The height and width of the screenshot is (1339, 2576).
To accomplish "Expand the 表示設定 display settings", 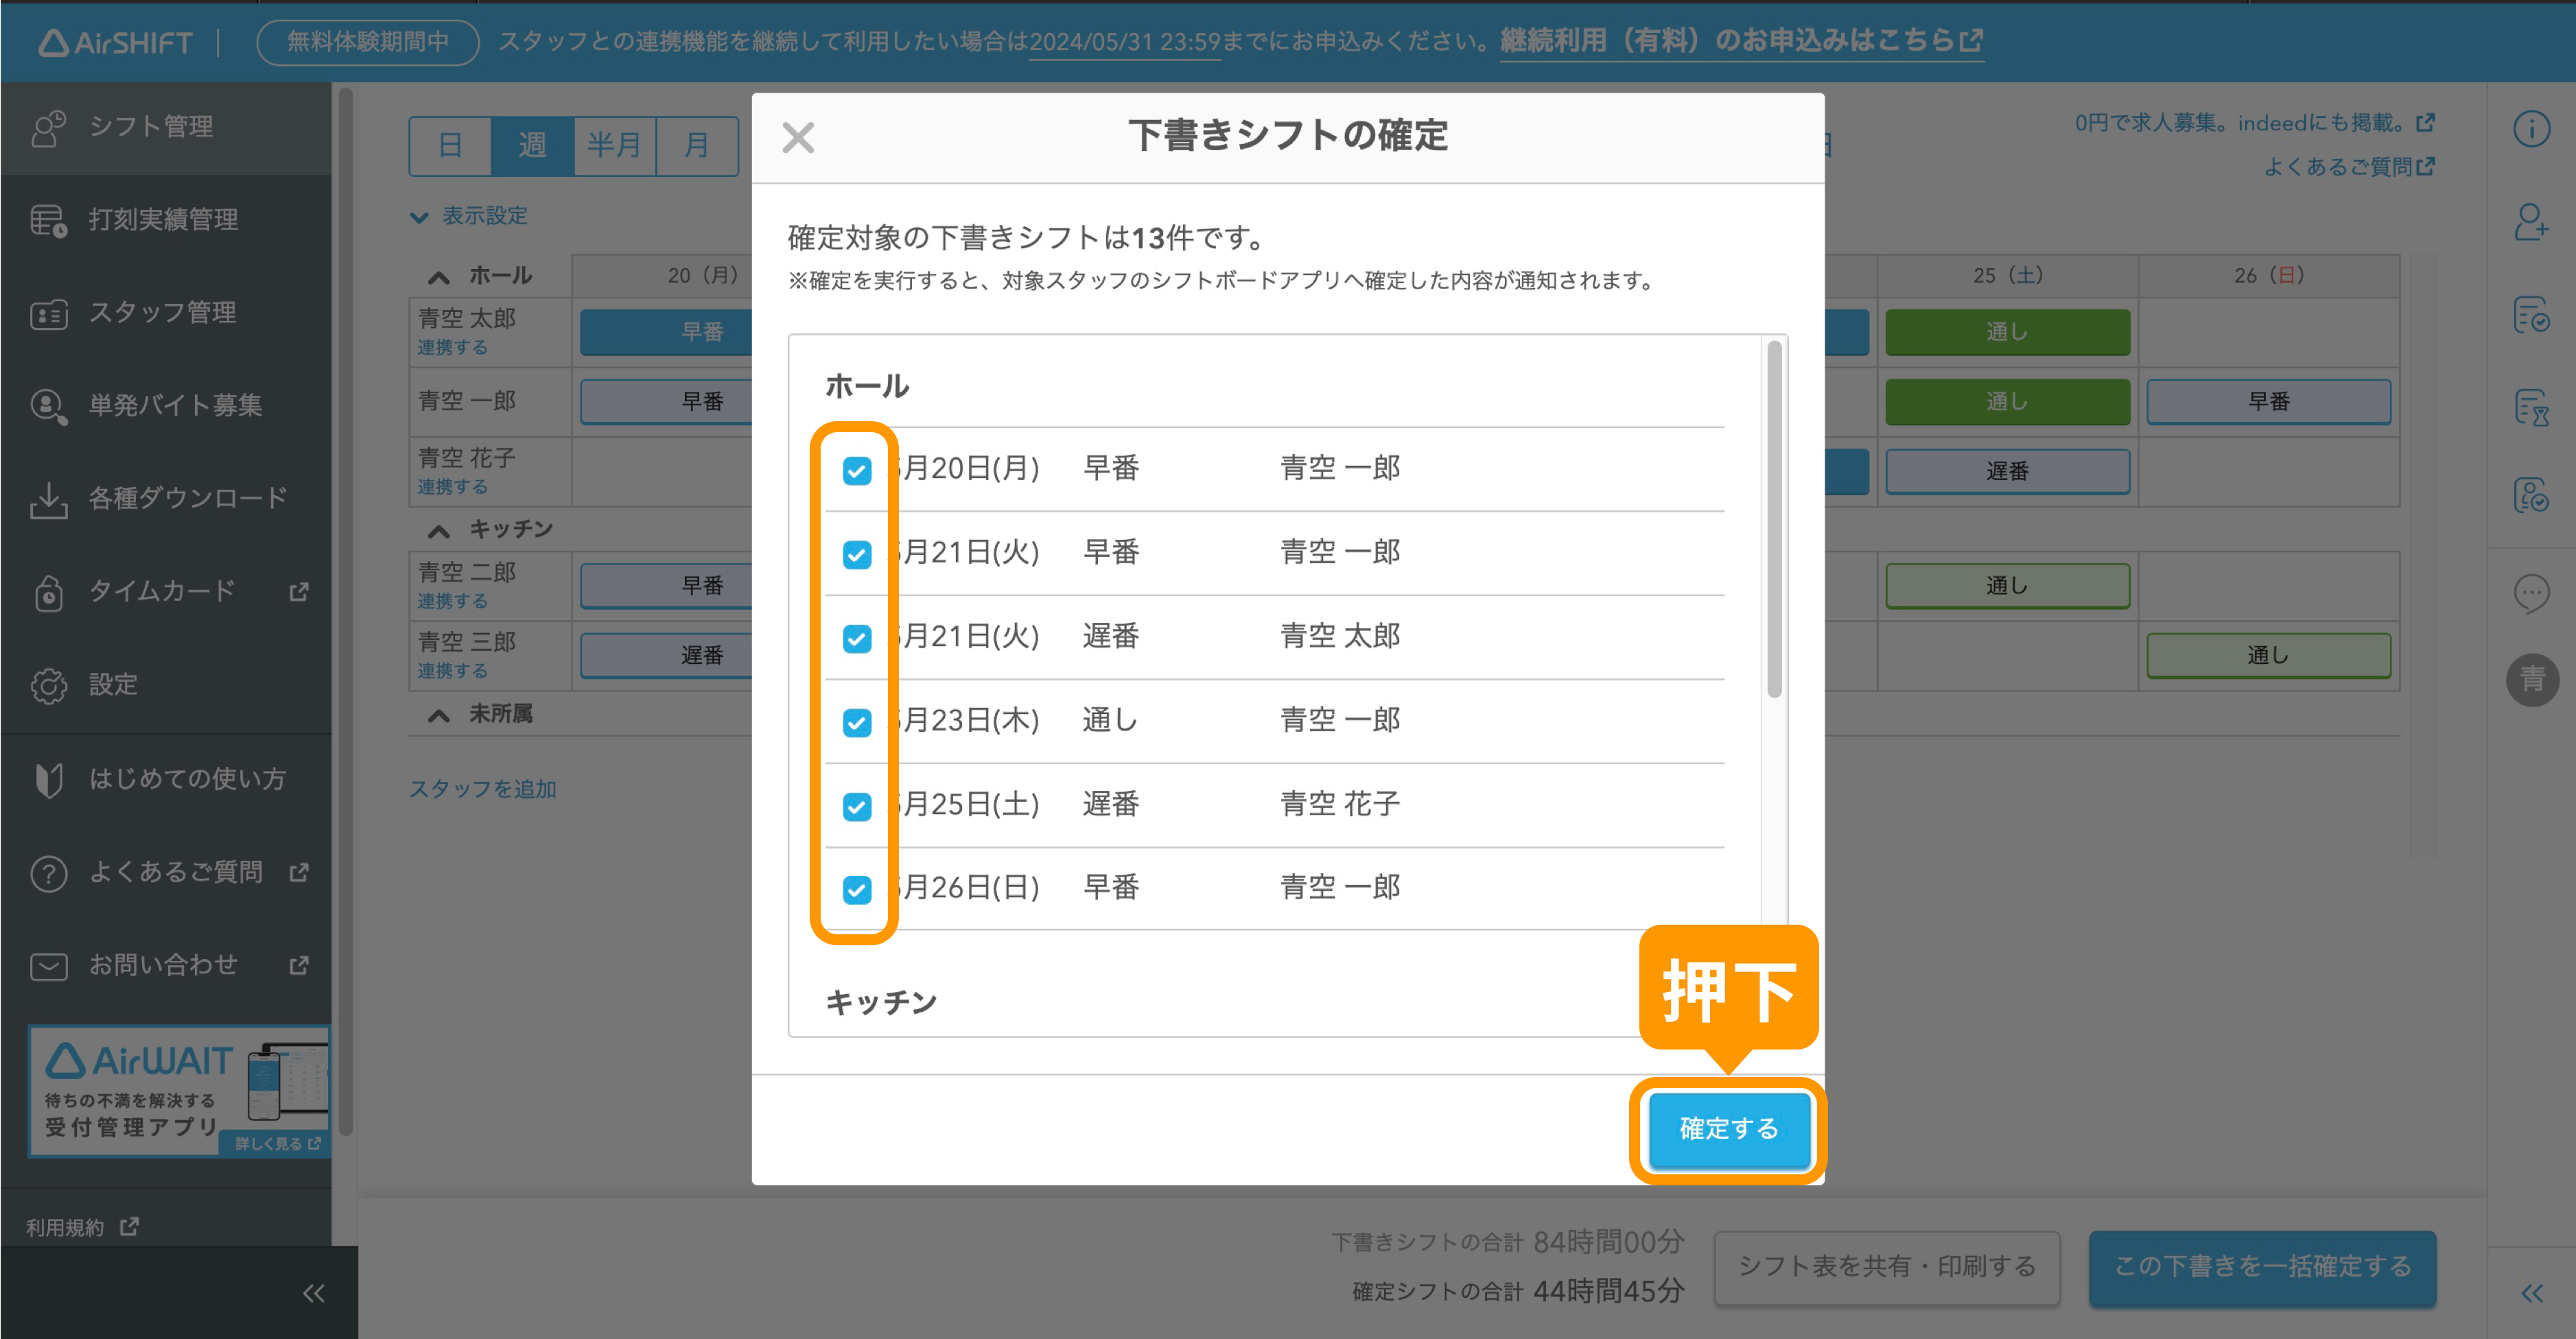I will (x=468, y=216).
